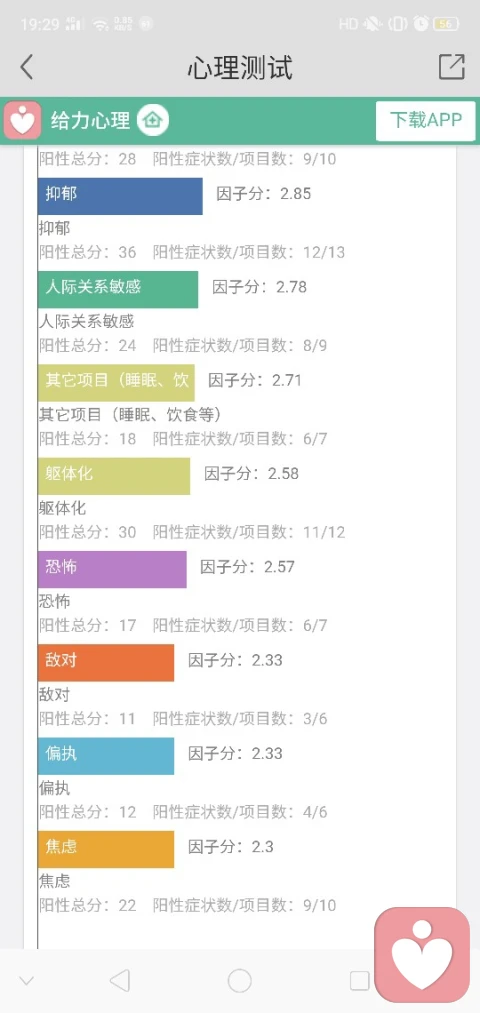Tap the amber 焦虑 factor bar
The height and width of the screenshot is (1013, 480).
106,849
